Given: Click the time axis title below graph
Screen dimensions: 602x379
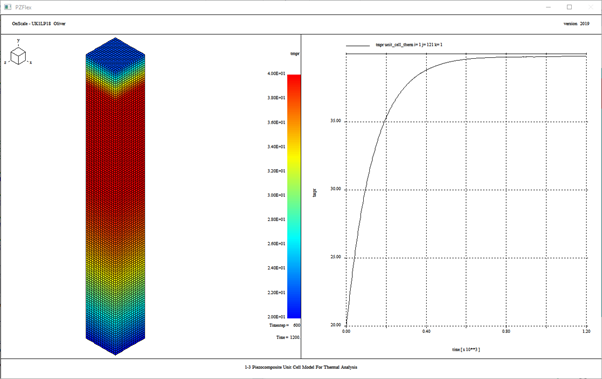Looking at the screenshot, I should (x=466, y=349).
